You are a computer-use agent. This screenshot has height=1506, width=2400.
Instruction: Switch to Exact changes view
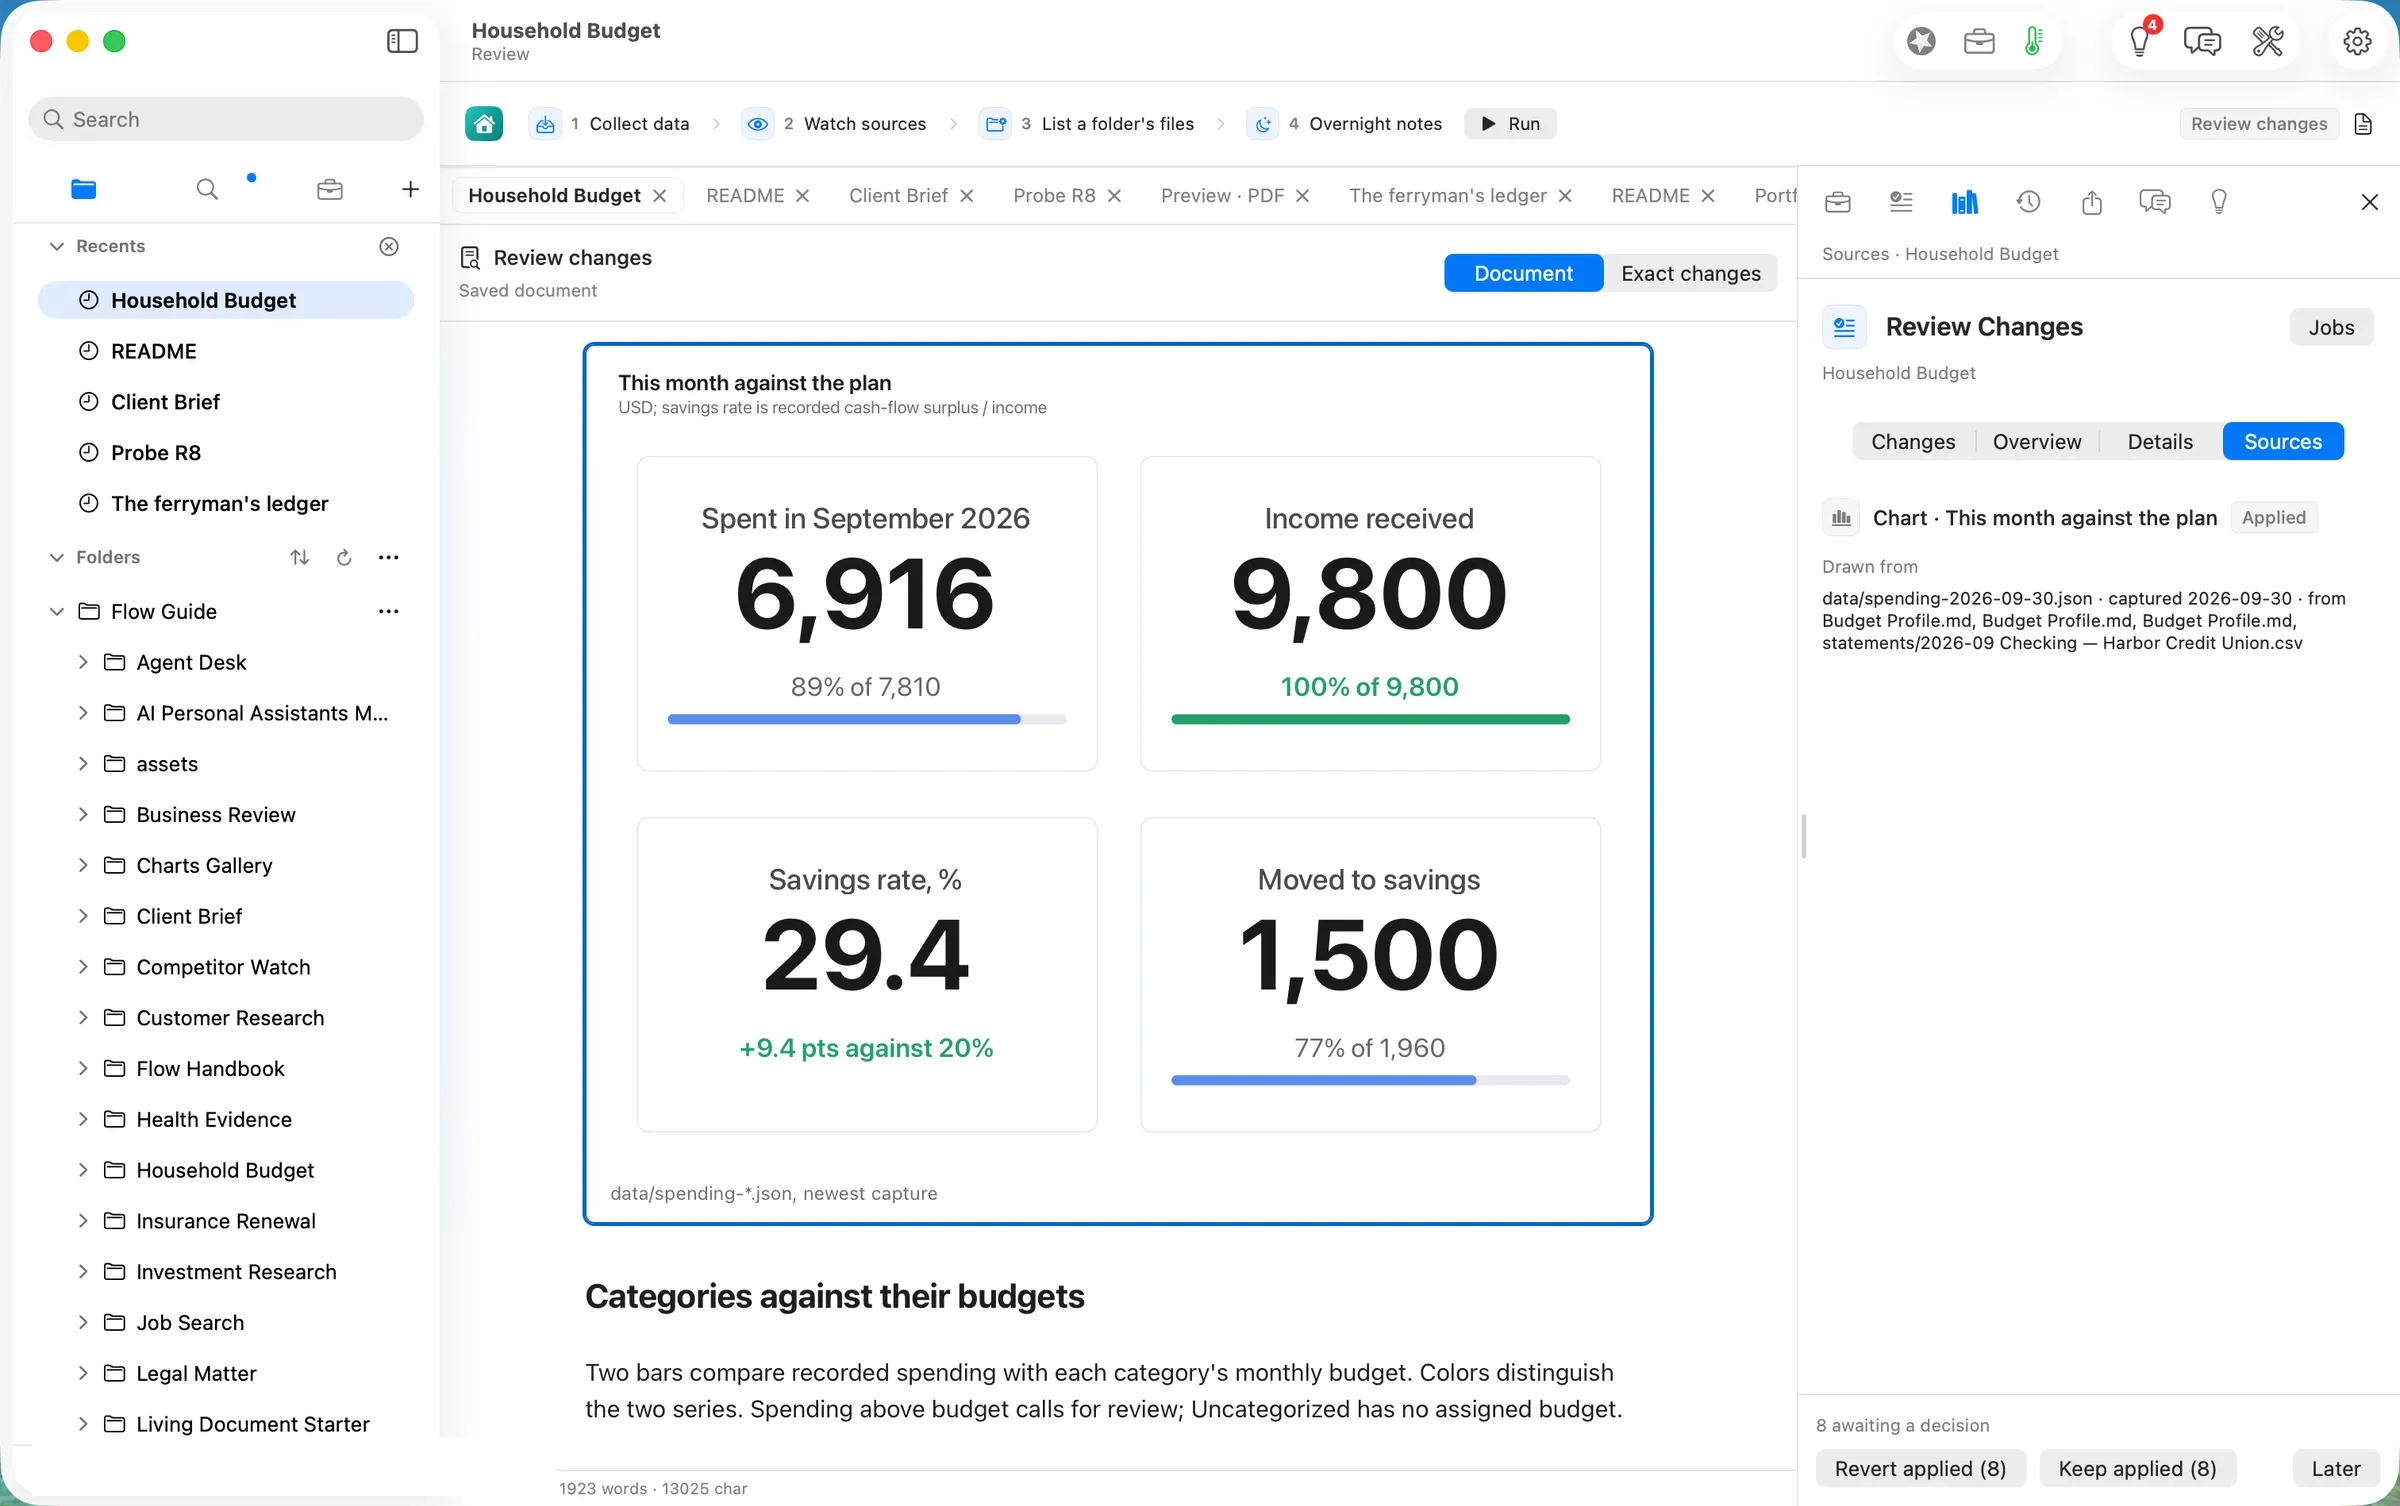(x=1691, y=273)
